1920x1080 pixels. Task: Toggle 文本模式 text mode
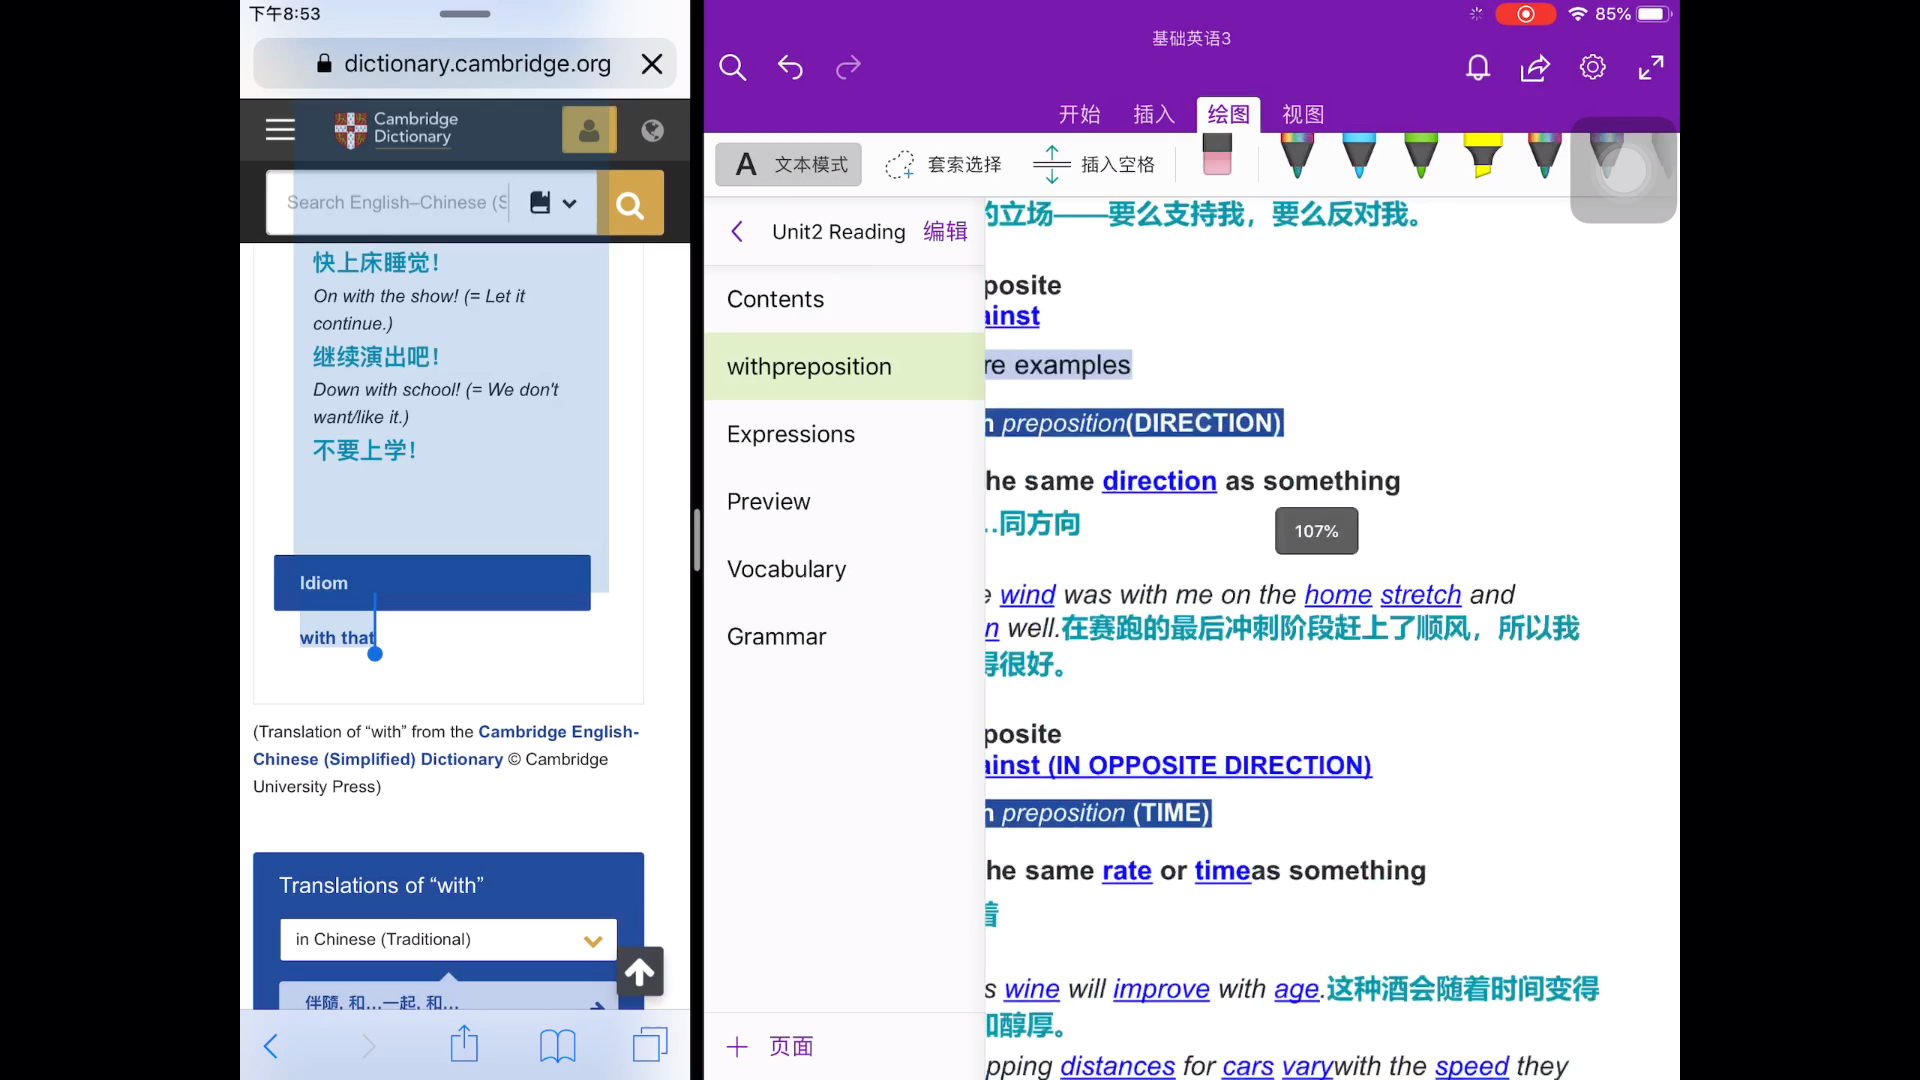789,164
